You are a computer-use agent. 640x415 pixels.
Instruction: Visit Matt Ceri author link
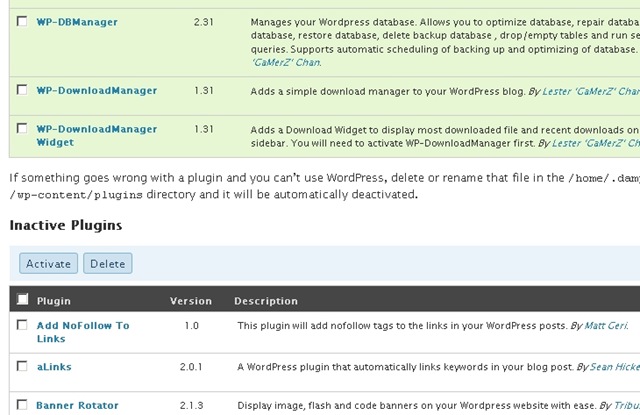[x=606, y=326]
